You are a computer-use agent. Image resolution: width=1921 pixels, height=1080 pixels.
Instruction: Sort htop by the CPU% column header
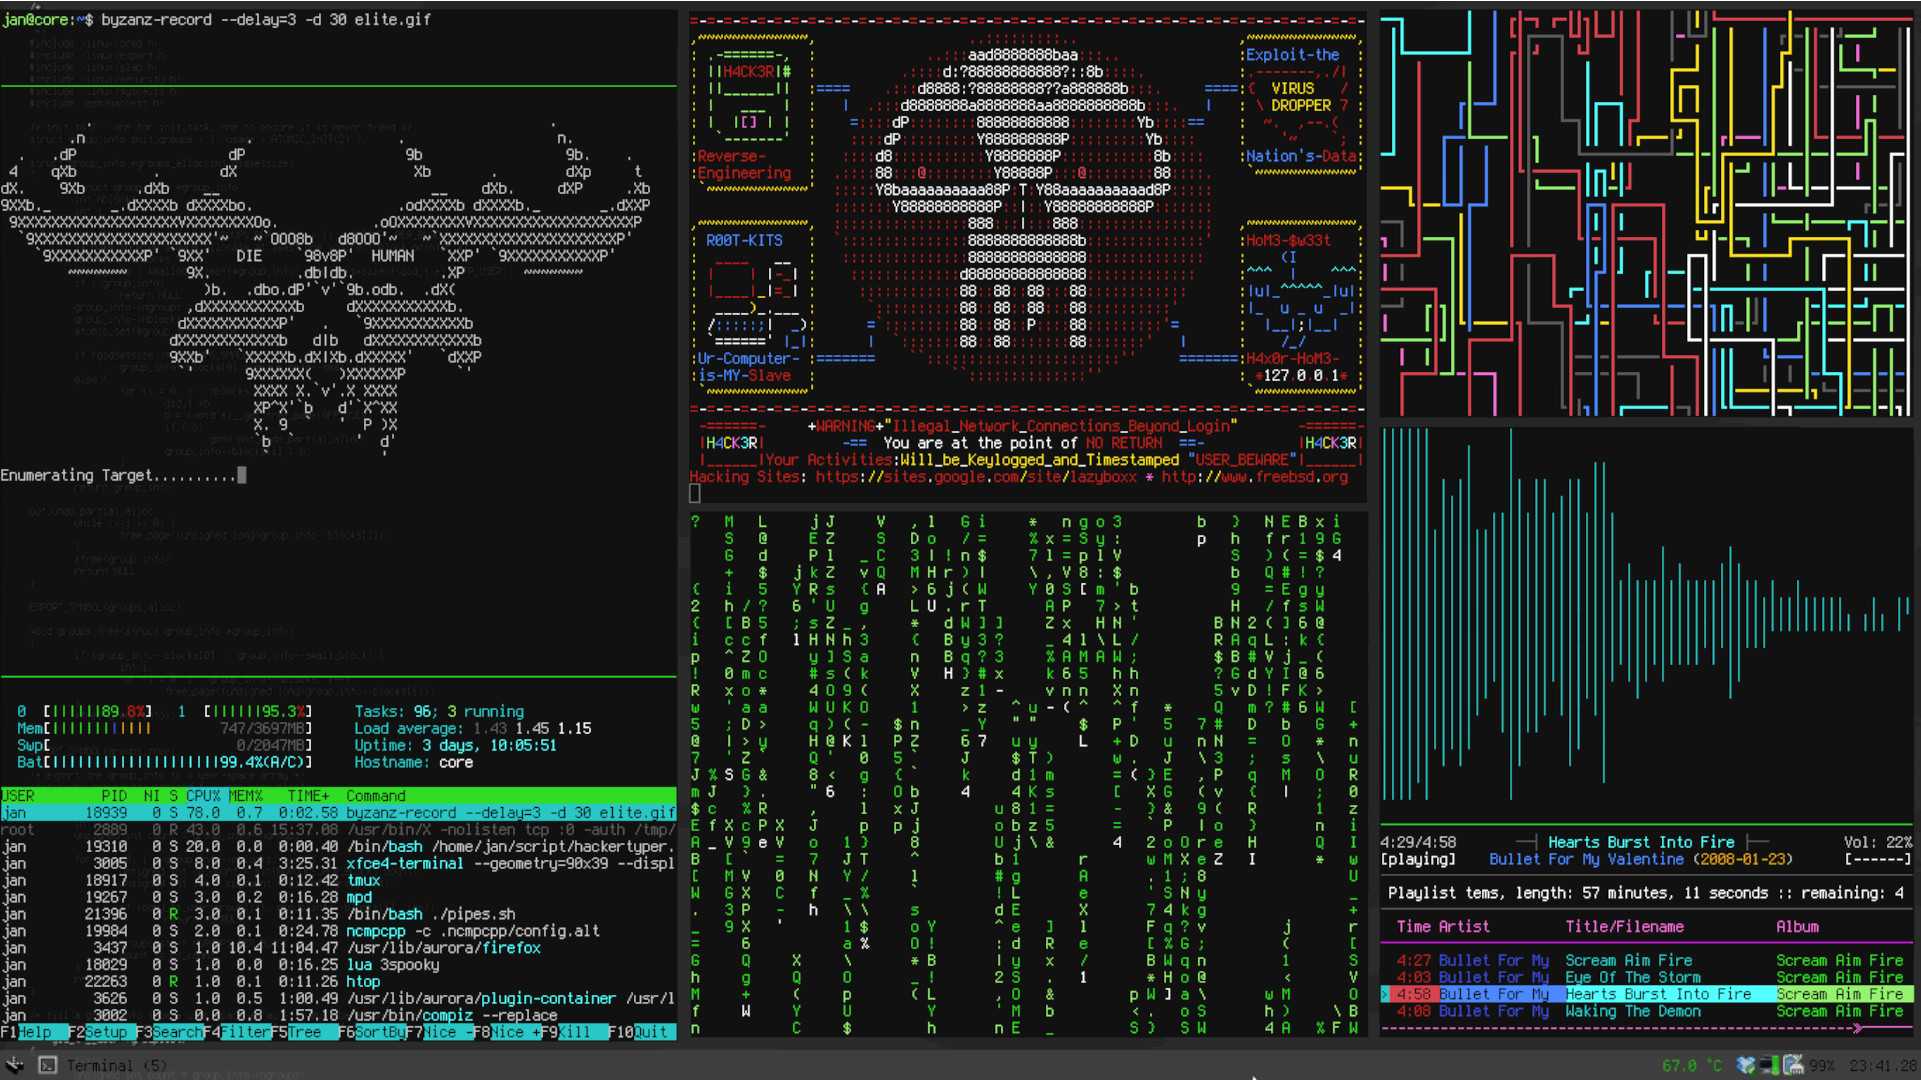[x=203, y=796]
